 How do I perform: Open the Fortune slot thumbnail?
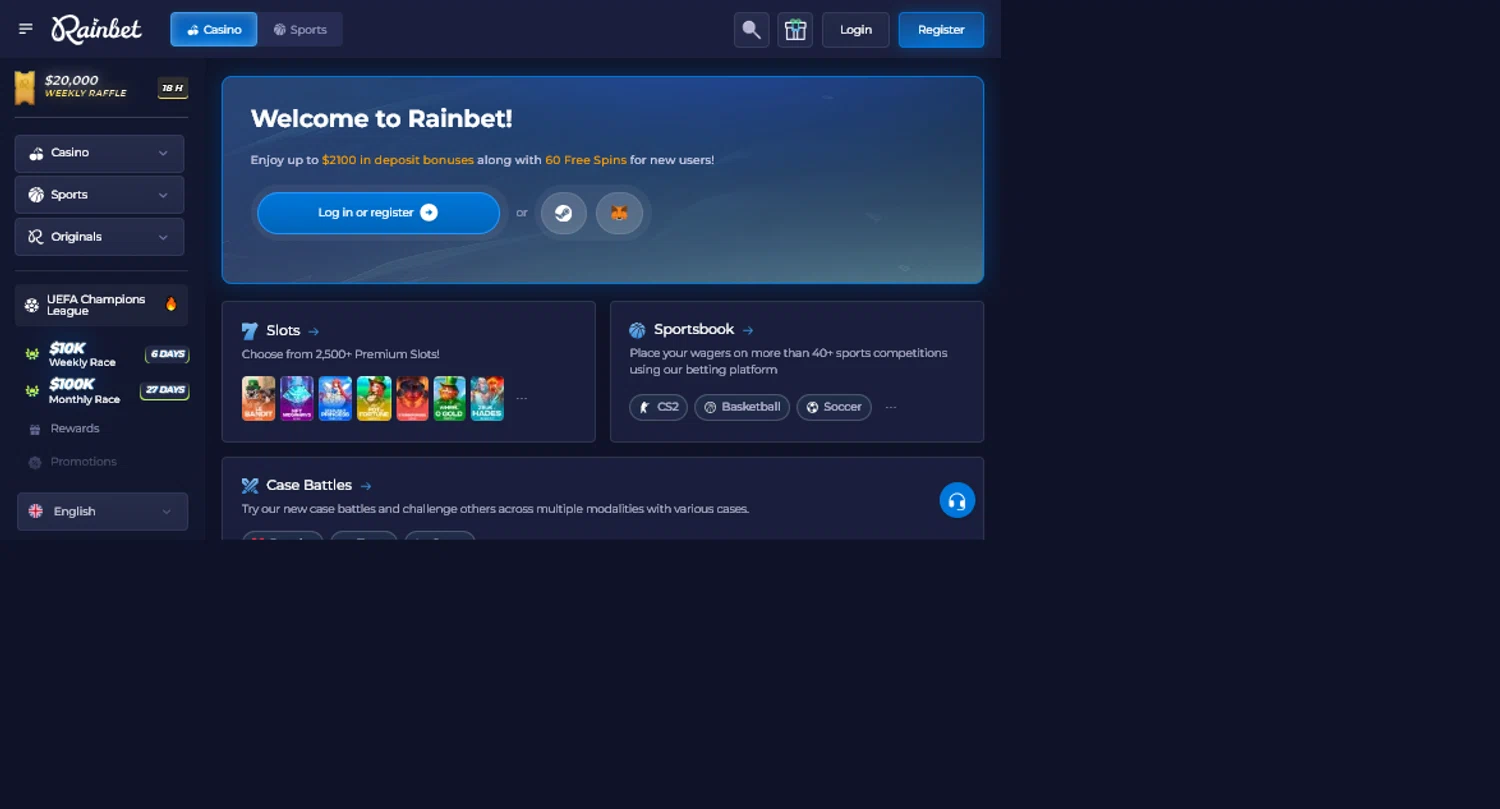tap(374, 398)
